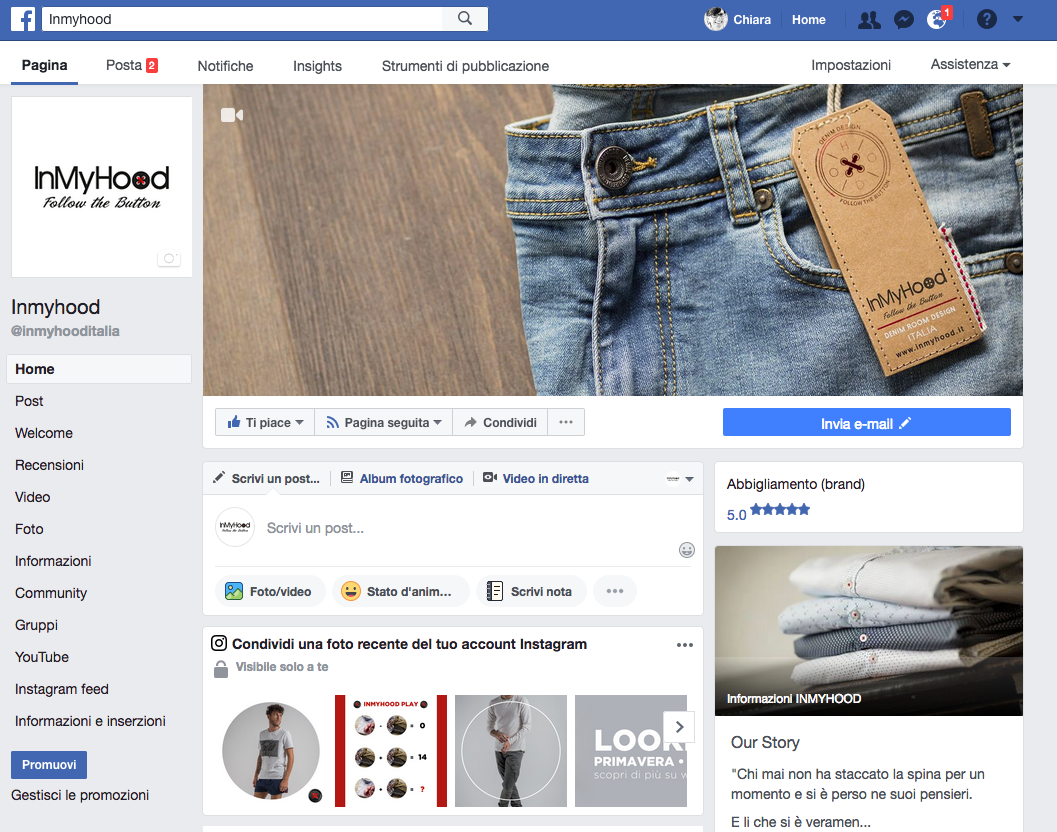This screenshot has height=832, width=1057.
Task: Open Instagram card options ellipsis
Action: [685, 645]
